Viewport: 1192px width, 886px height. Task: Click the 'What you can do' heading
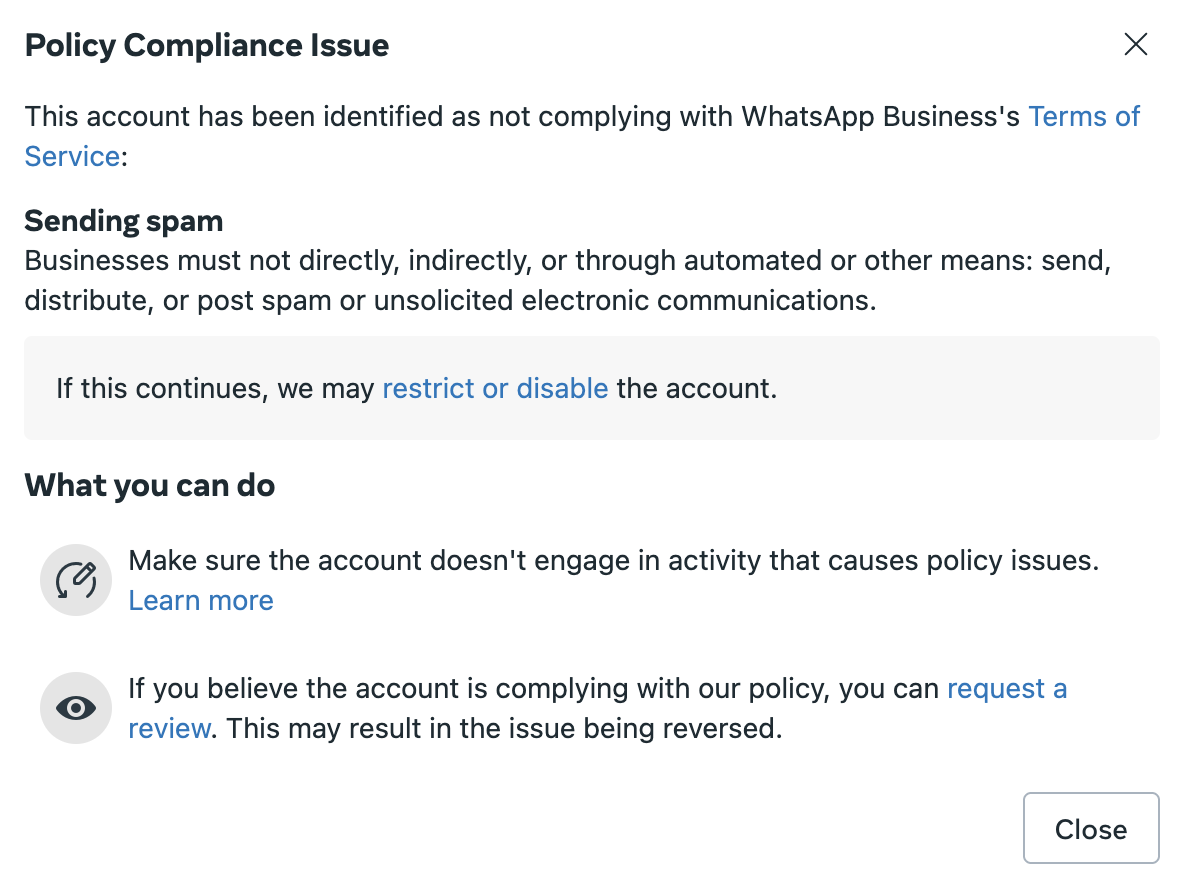(150, 486)
